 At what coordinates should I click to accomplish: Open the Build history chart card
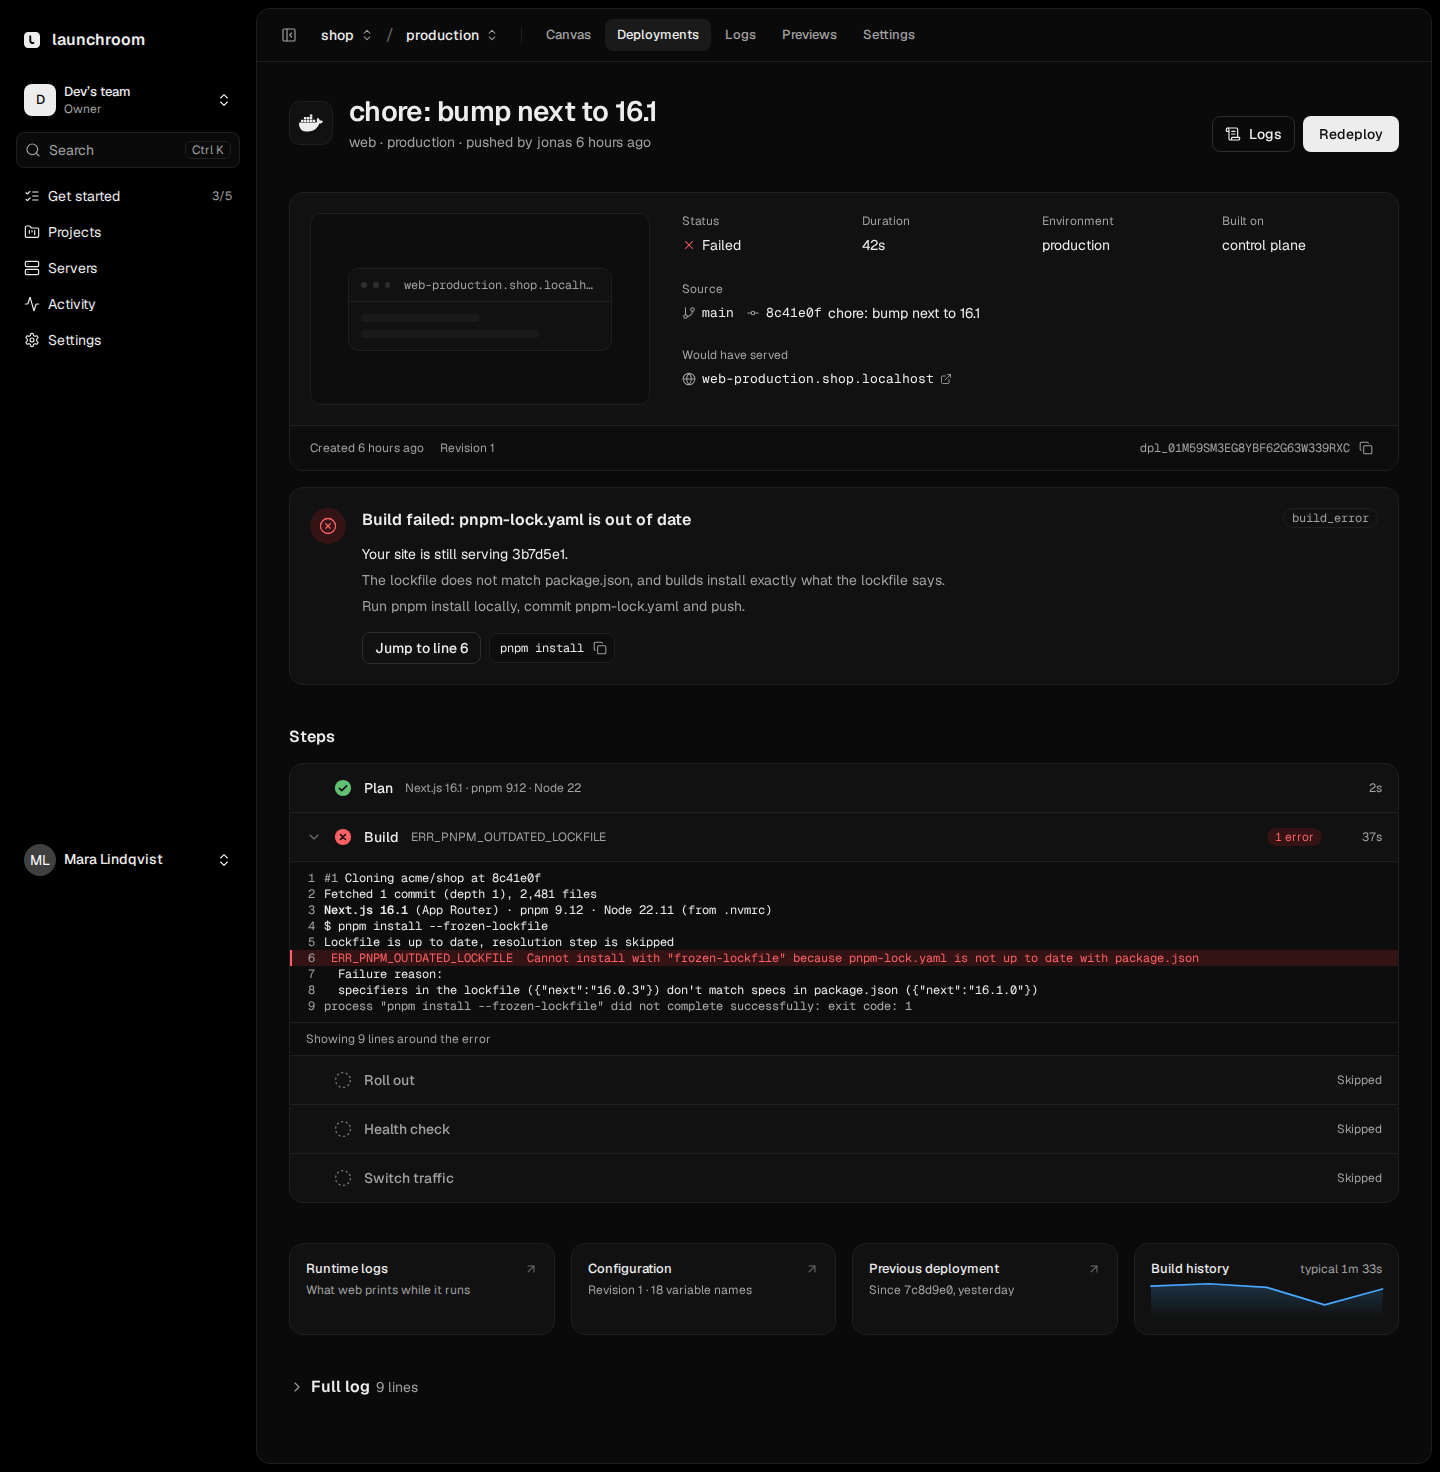1266,1289
